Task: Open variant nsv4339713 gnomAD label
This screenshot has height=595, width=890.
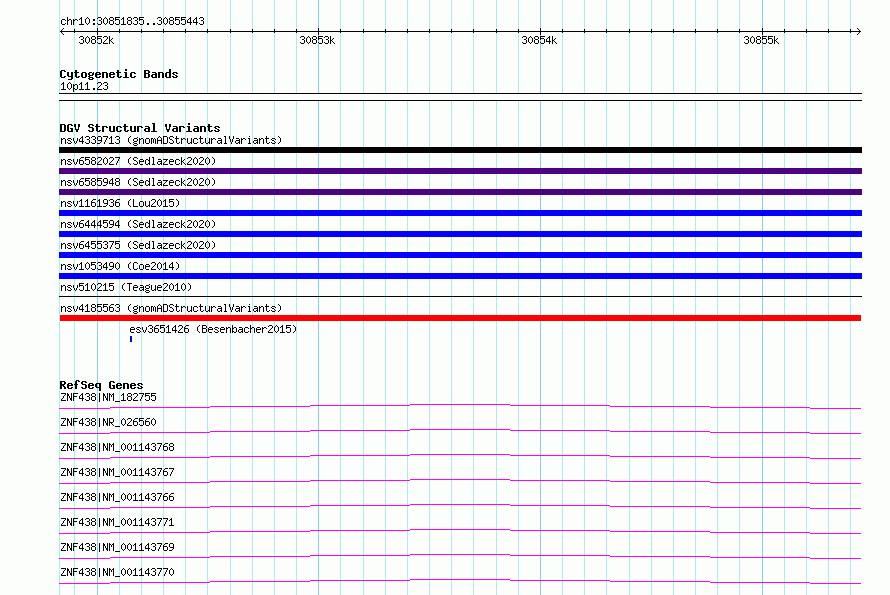Action: 171,140
